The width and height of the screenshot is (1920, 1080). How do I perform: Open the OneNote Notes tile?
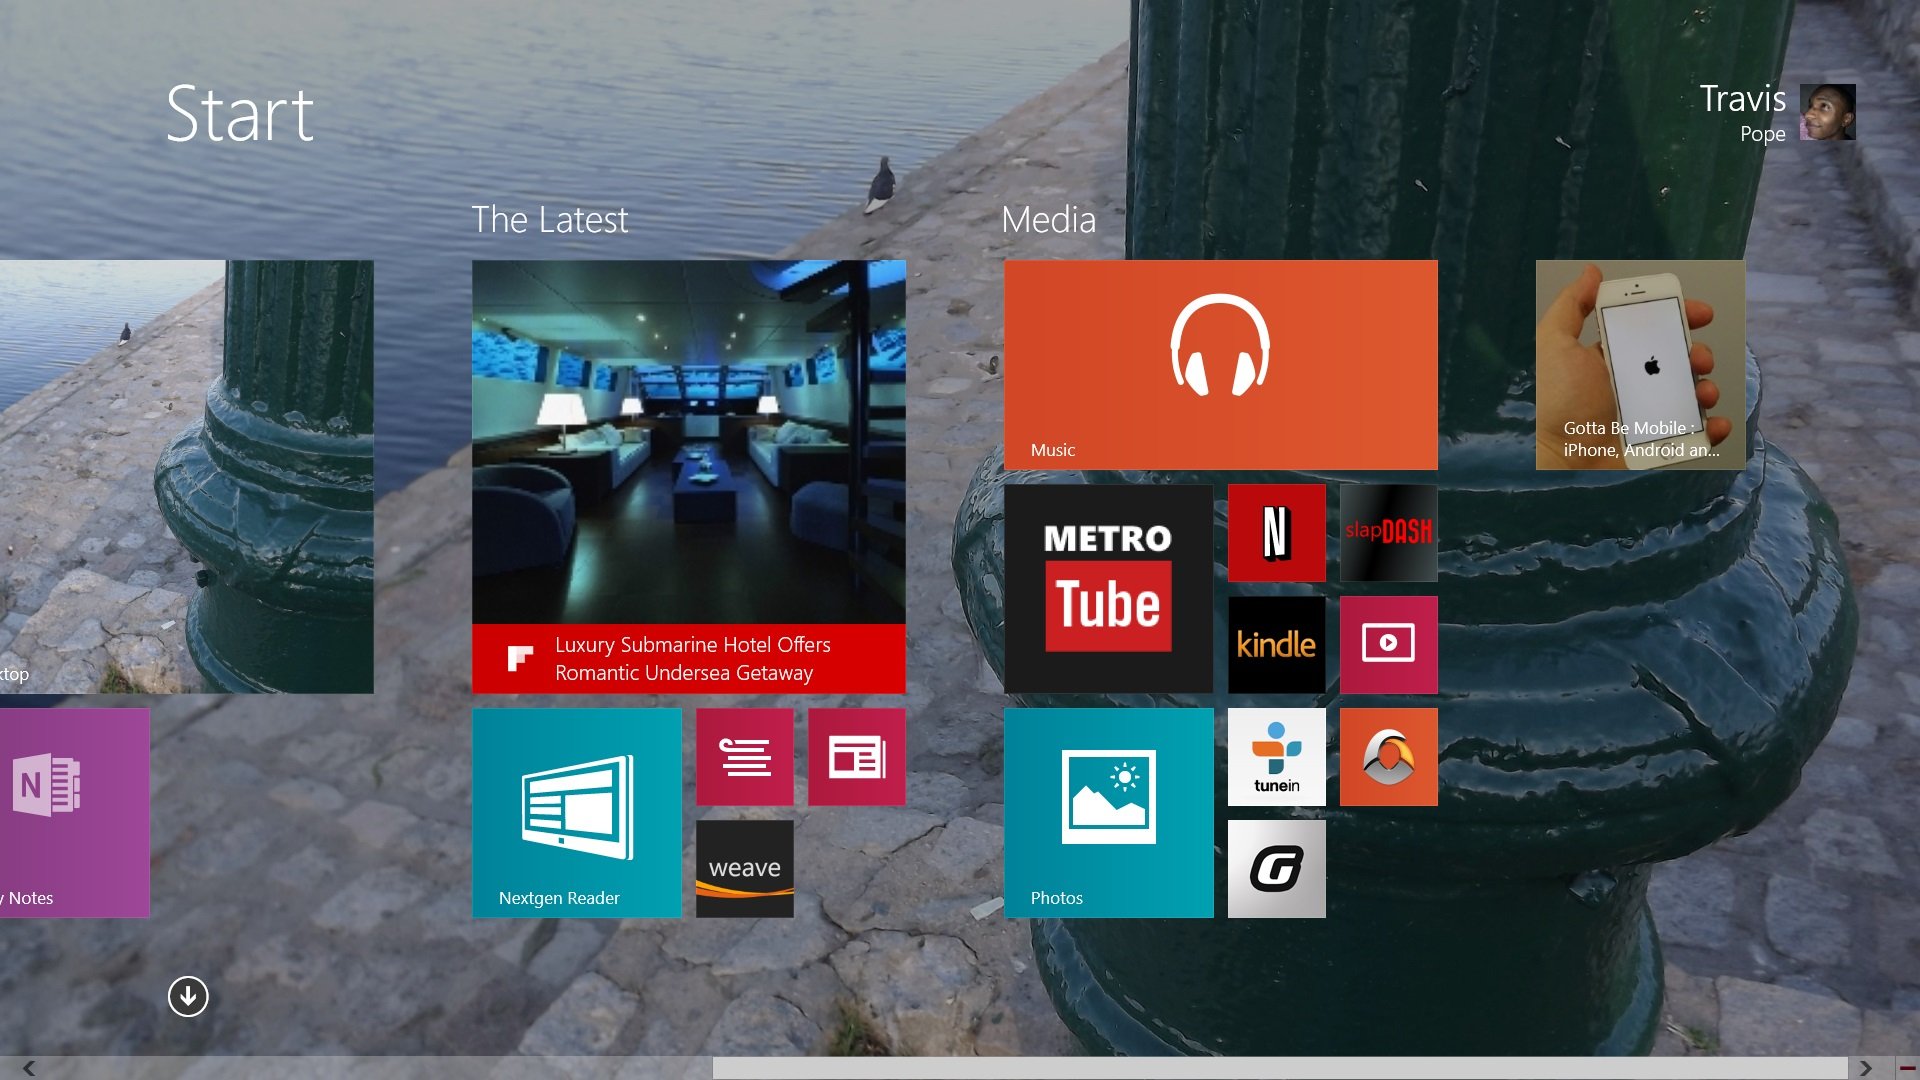coord(75,813)
